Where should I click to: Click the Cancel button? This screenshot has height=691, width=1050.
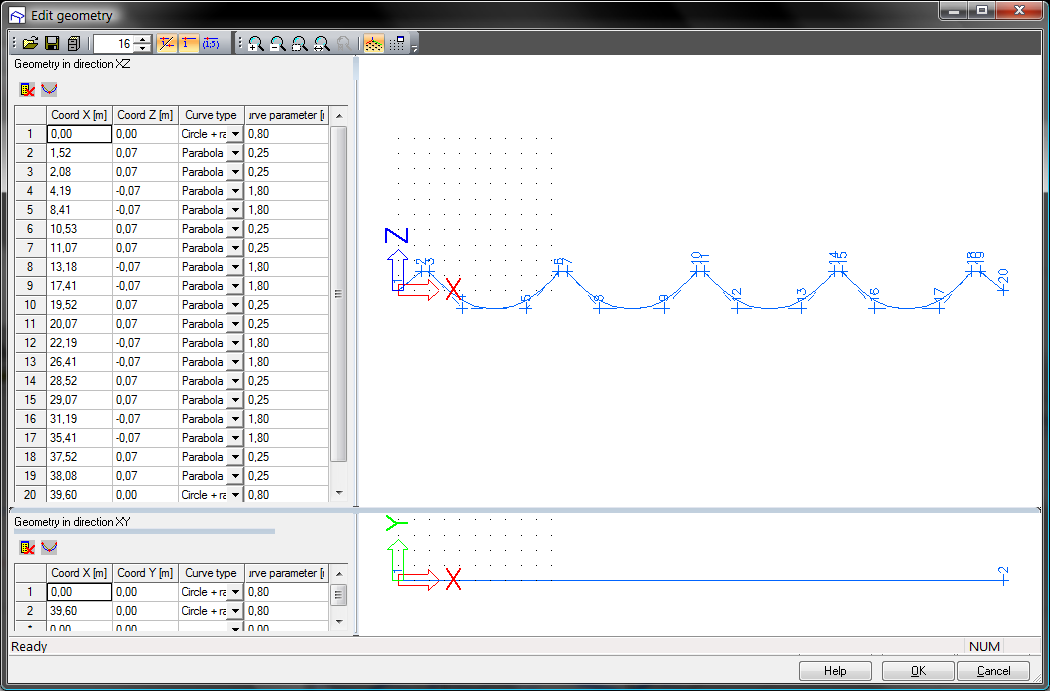point(993,671)
